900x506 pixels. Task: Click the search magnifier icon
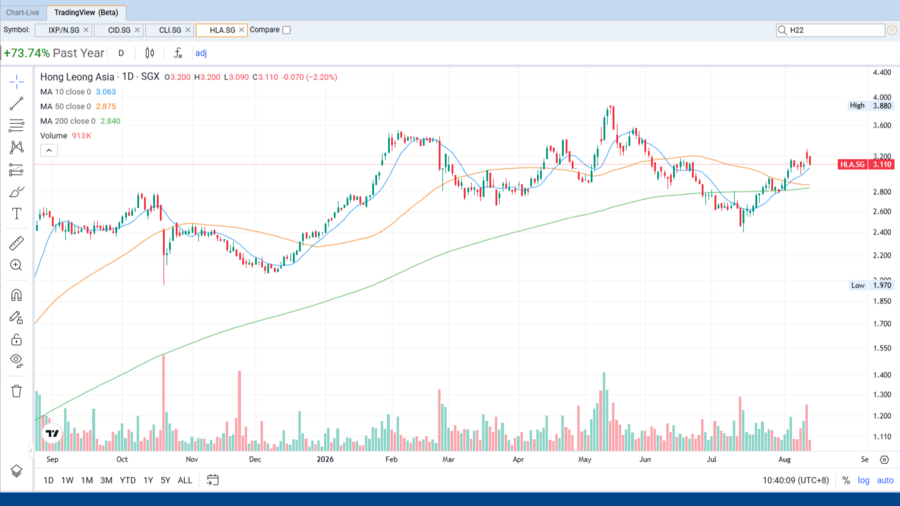(782, 30)
